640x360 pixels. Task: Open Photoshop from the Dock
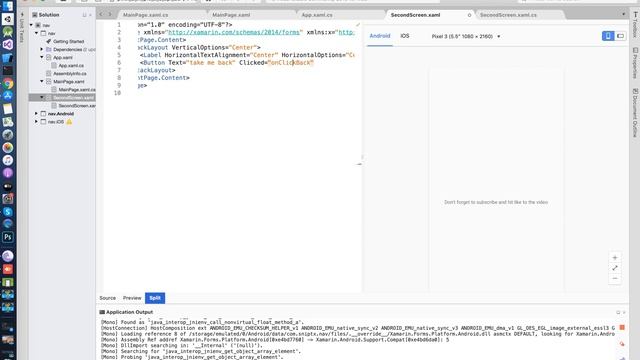tap(7, 237)
